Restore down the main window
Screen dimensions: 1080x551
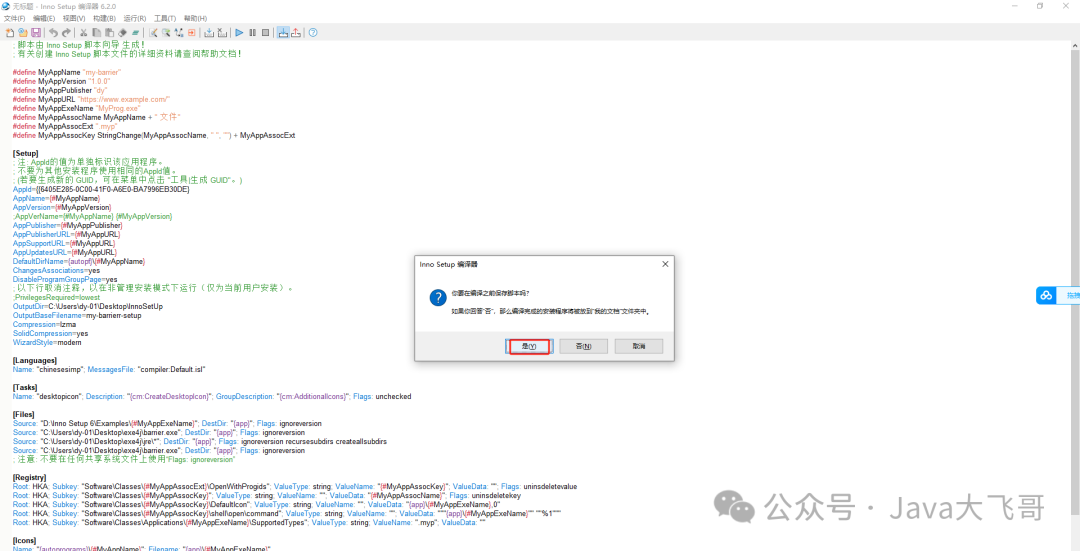click(1040, 6)
